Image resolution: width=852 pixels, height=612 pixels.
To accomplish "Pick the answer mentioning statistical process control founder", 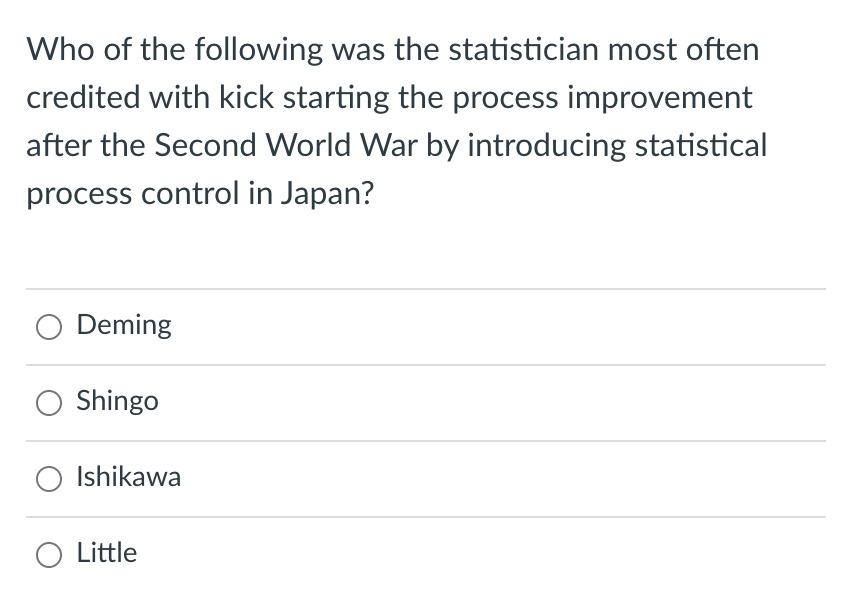I will pyautogui.click(x=48, y=325).
